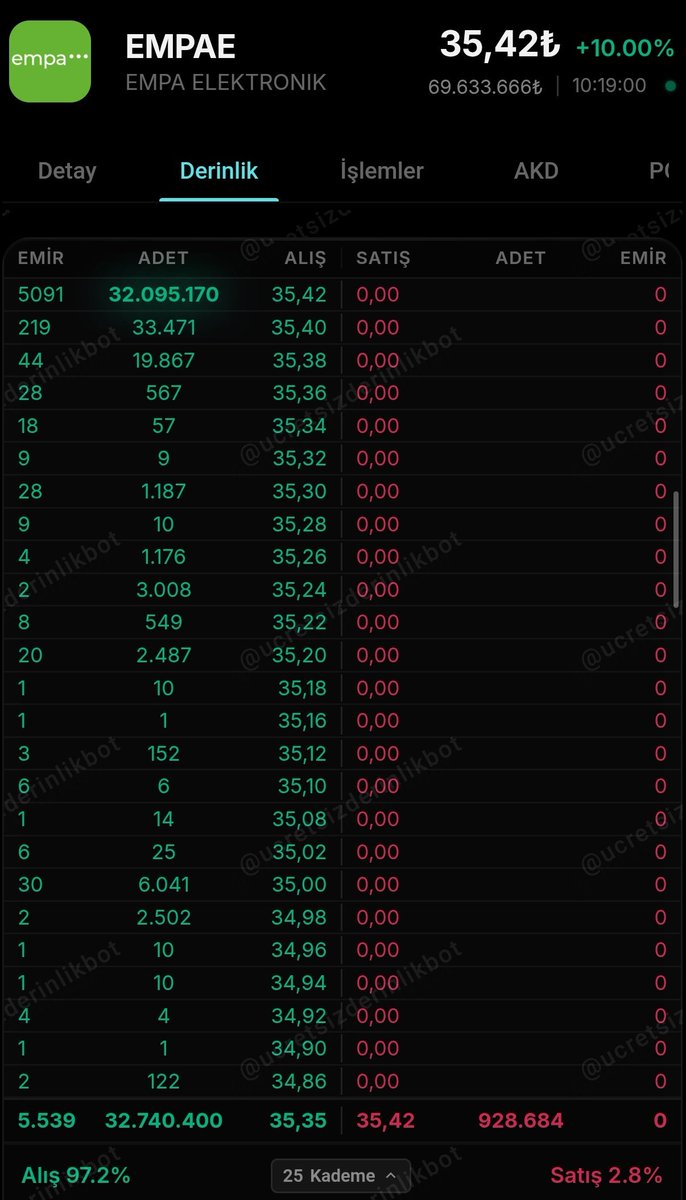This screenshot has height=1200, width=686.
Task: Tap the 1.176 quantity cell
Action: pyautogui.click(x=164, y=557)
